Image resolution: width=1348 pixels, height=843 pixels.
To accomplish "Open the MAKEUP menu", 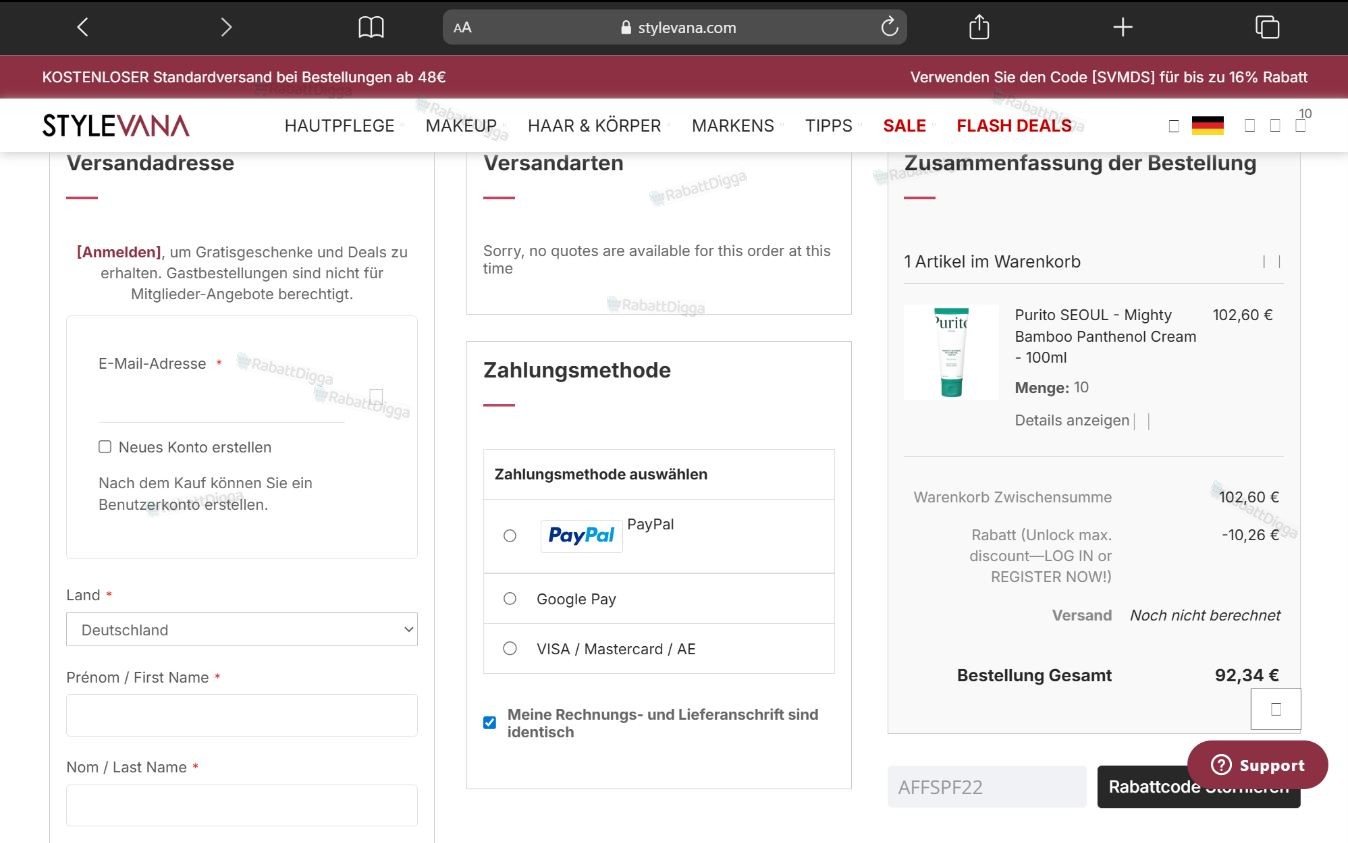I will click(x=461, y=126).
